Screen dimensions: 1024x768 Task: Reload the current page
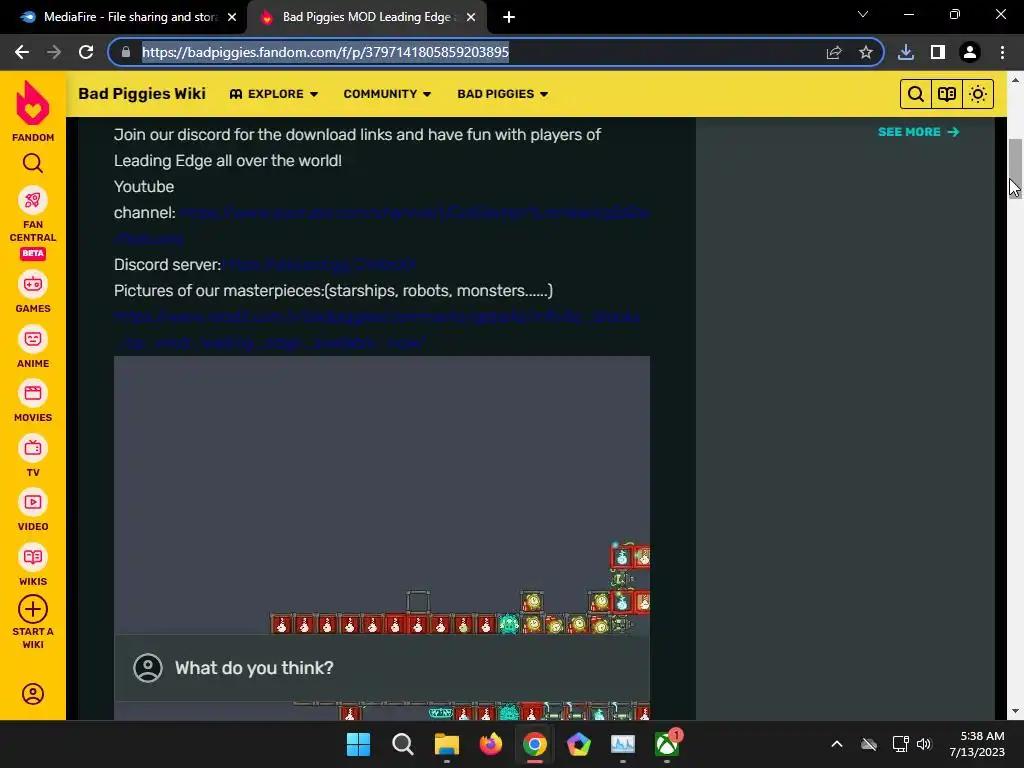coord(86,52)
